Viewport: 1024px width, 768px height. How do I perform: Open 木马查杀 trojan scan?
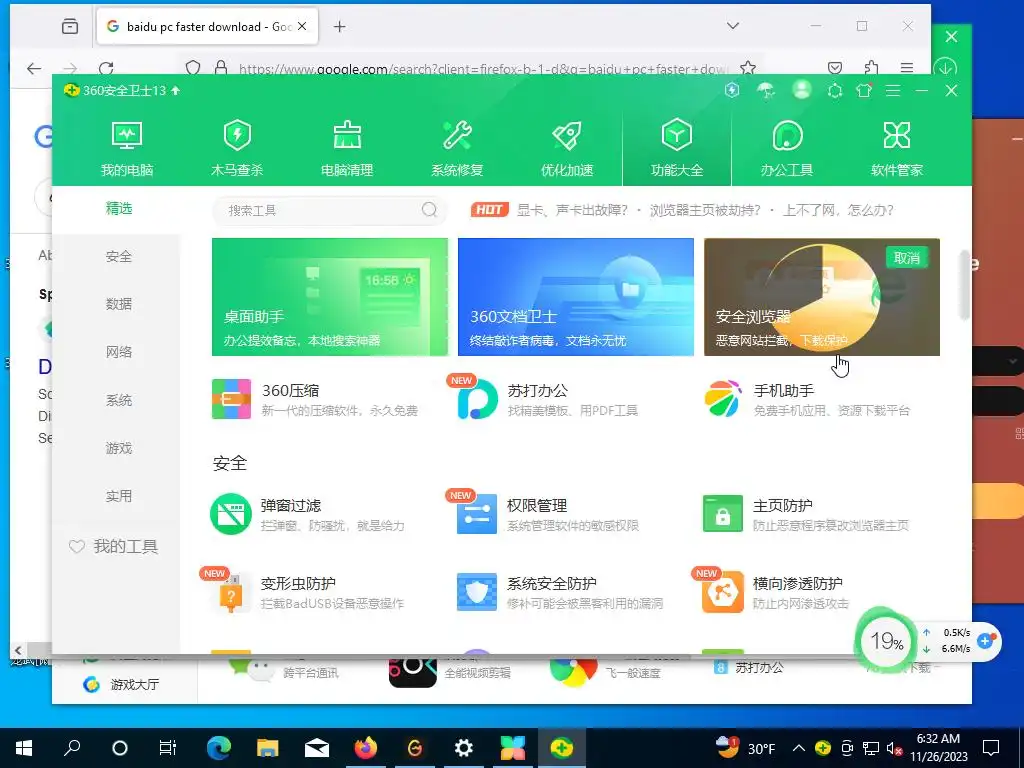pyautogui.click(x=237, y=149)
